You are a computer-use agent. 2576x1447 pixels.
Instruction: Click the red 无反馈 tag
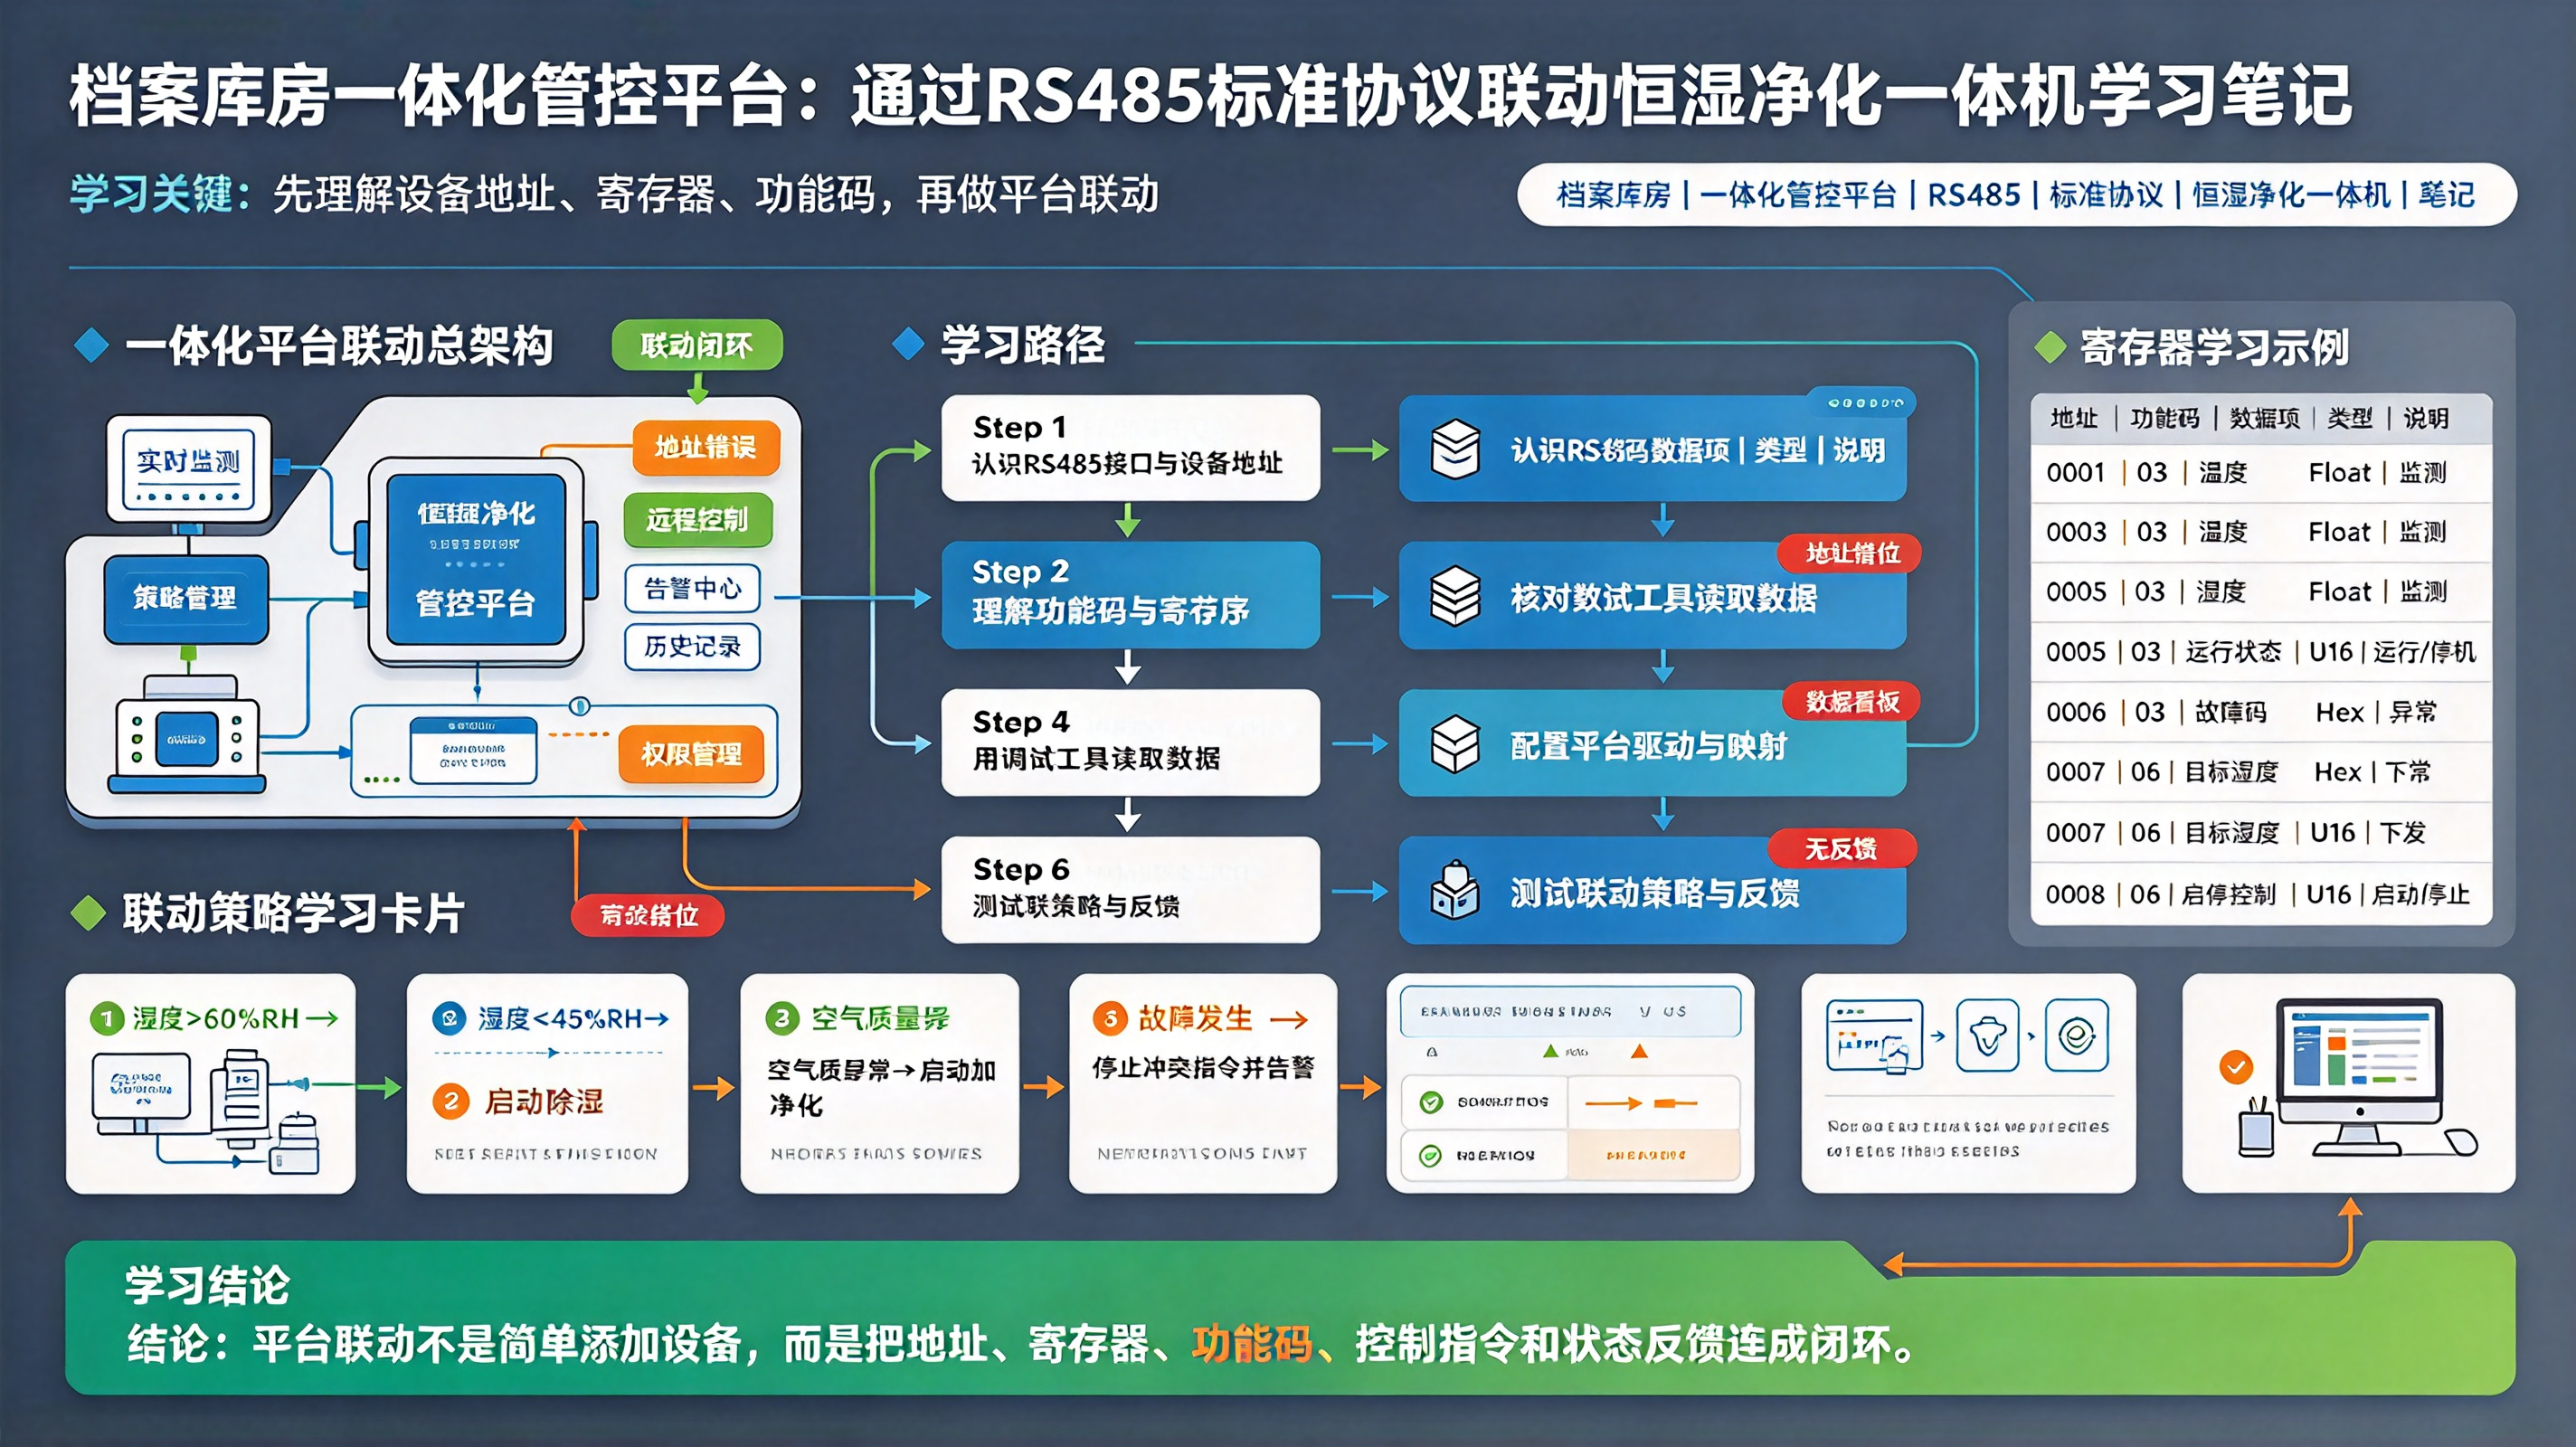pyautogui.click(x=1842, y=849)
